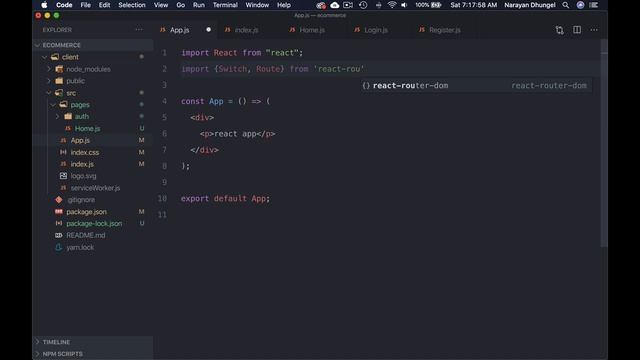Collapse the ECOMMERCE root section
The width and height of the screenshot is (640, 360).
[x=38, y=45]
